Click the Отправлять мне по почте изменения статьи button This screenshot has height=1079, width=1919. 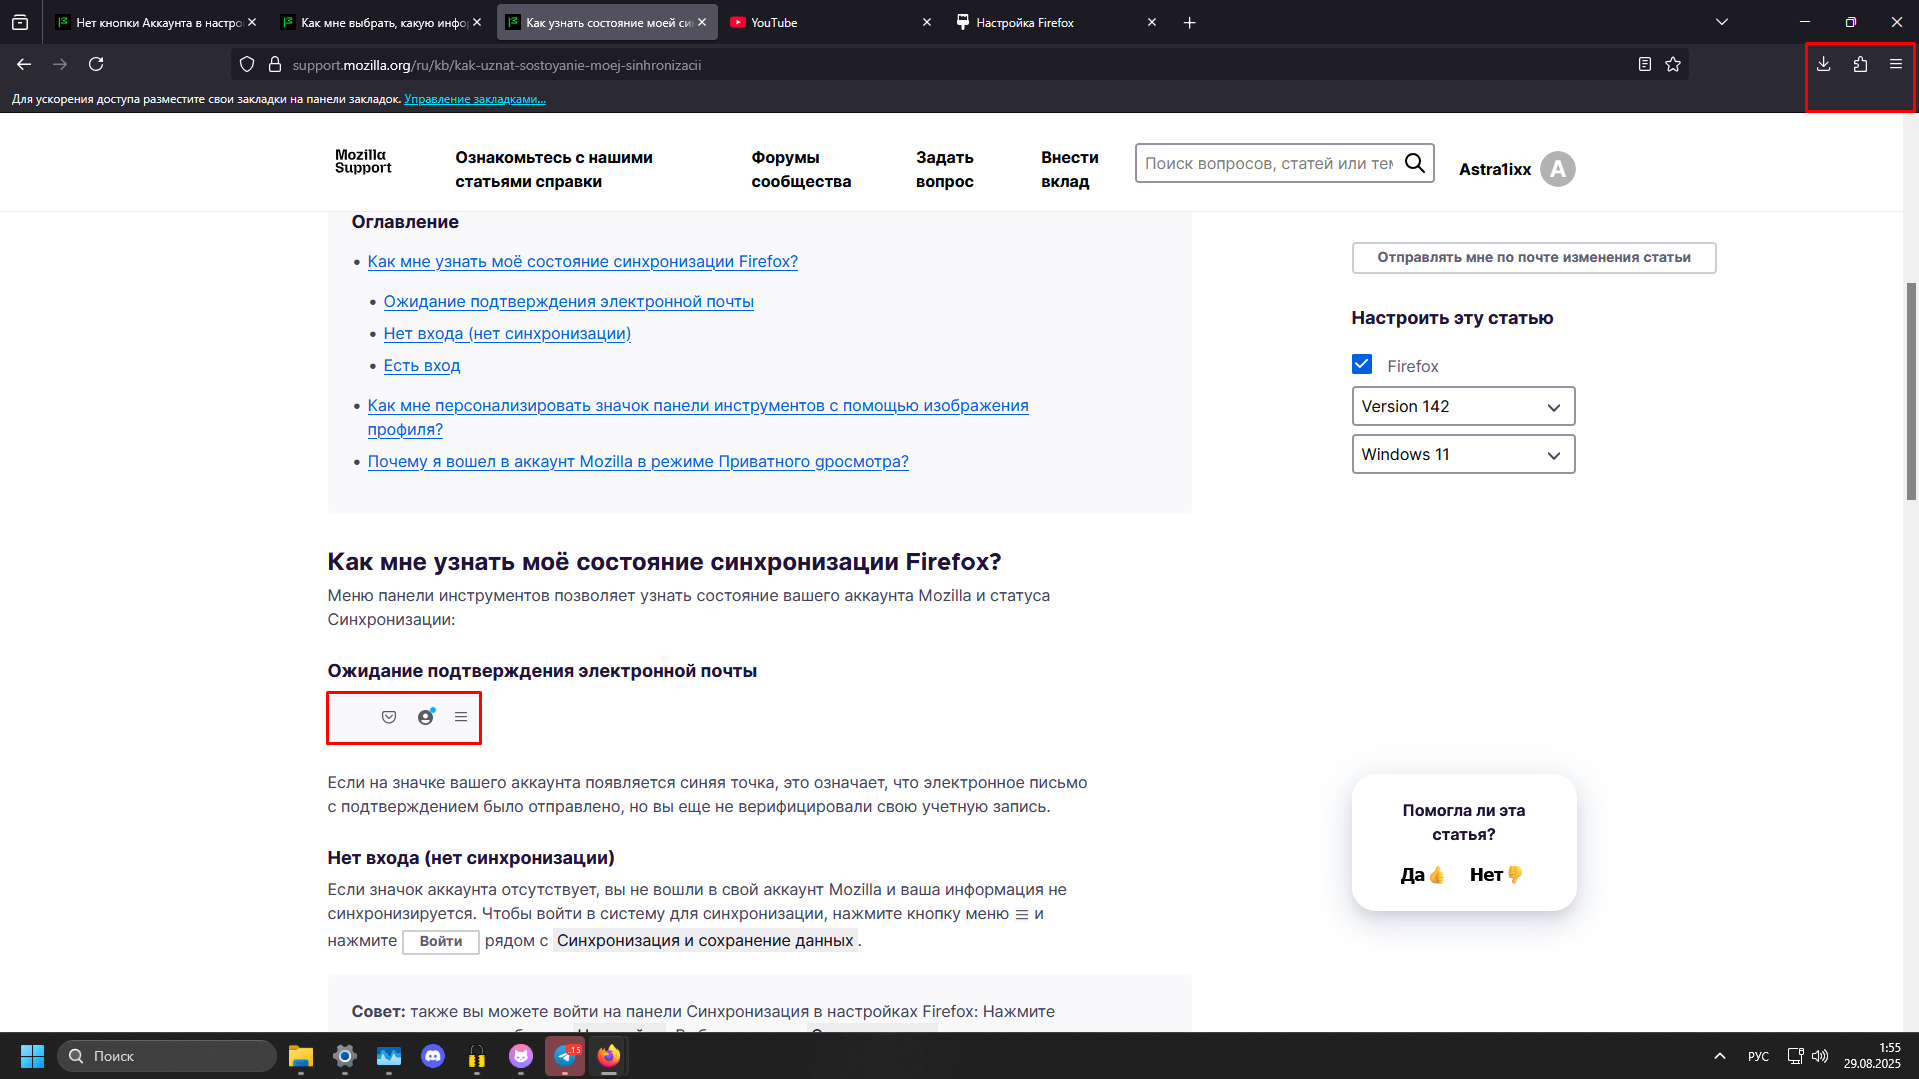click(x=1533, y=258)
